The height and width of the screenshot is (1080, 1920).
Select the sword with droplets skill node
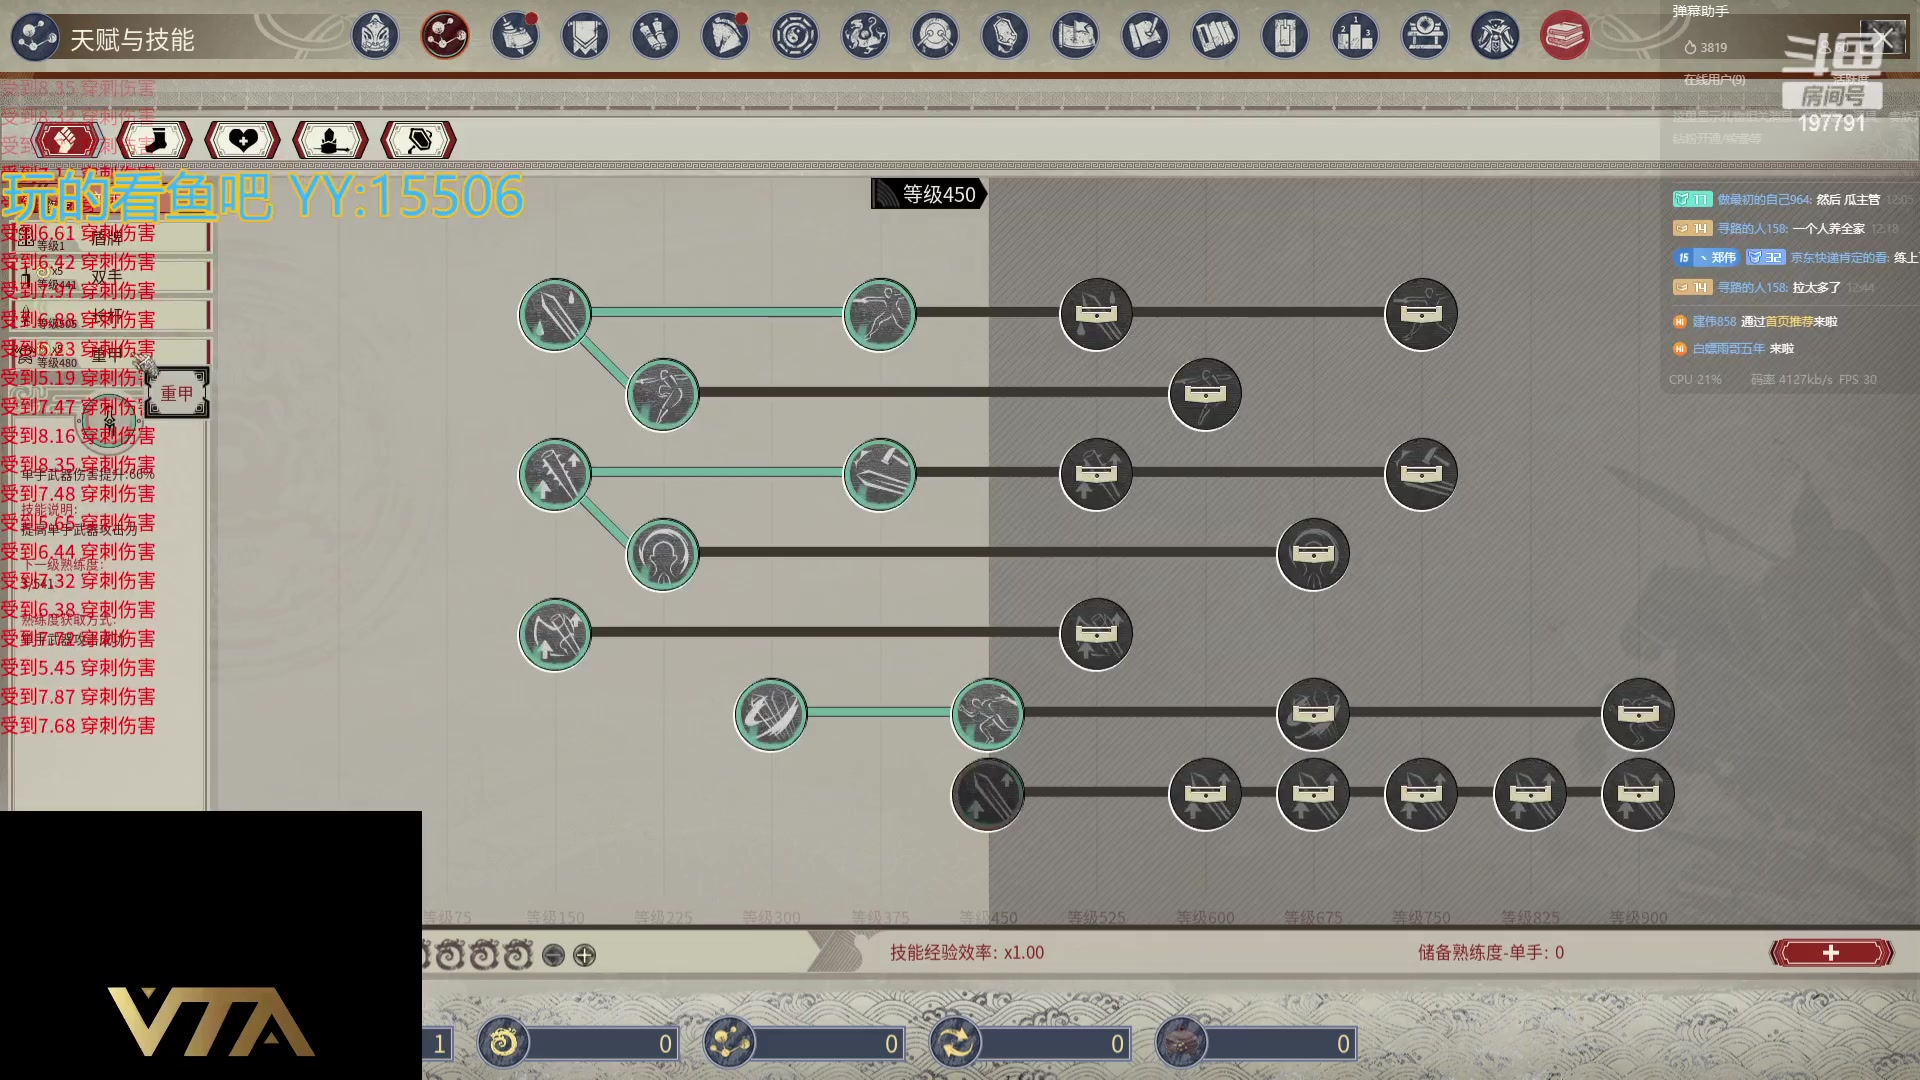click(555, 314)
